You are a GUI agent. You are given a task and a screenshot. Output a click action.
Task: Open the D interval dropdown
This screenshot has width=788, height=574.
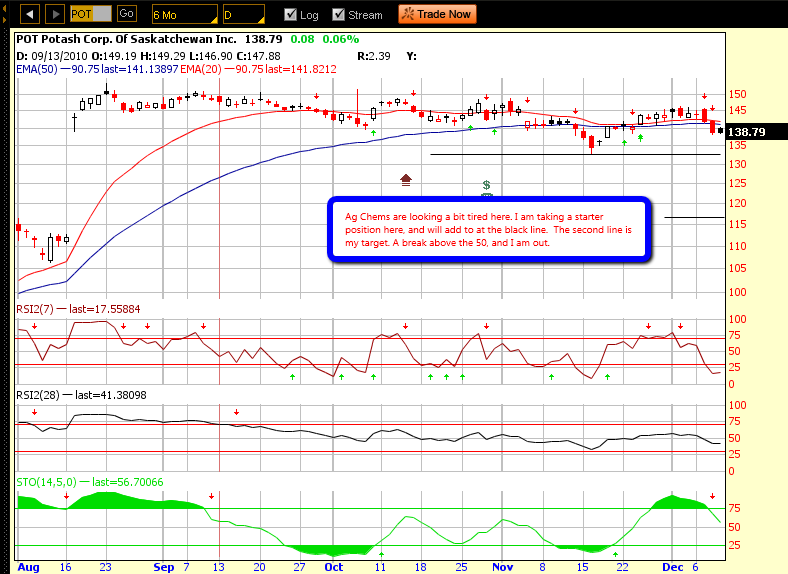[244, 15]
